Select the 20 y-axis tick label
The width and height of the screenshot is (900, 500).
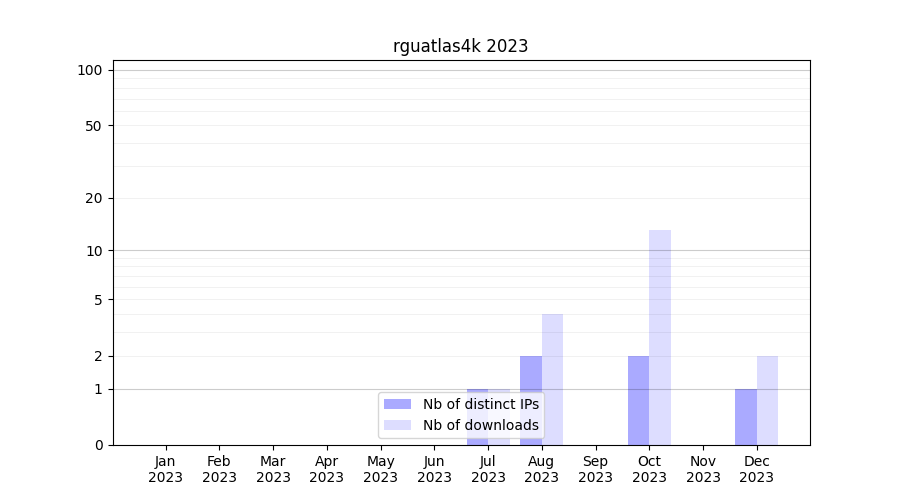pyautogui.click(x=94, y=198)
